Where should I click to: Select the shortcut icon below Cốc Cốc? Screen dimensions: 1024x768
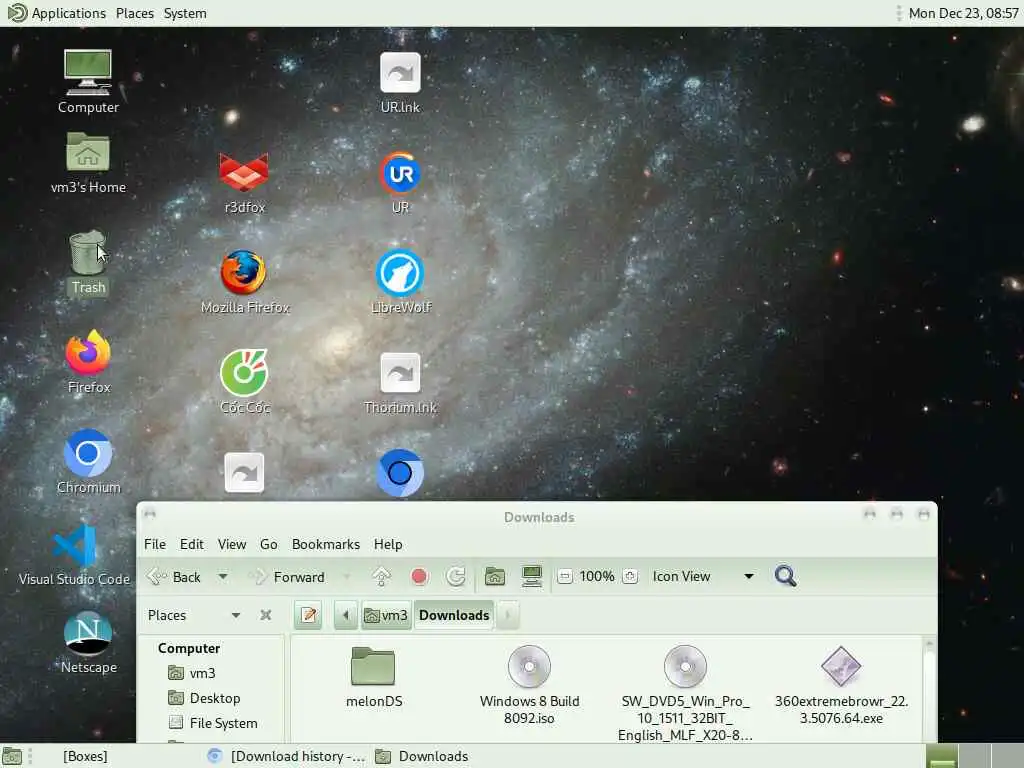coord(244,473)
